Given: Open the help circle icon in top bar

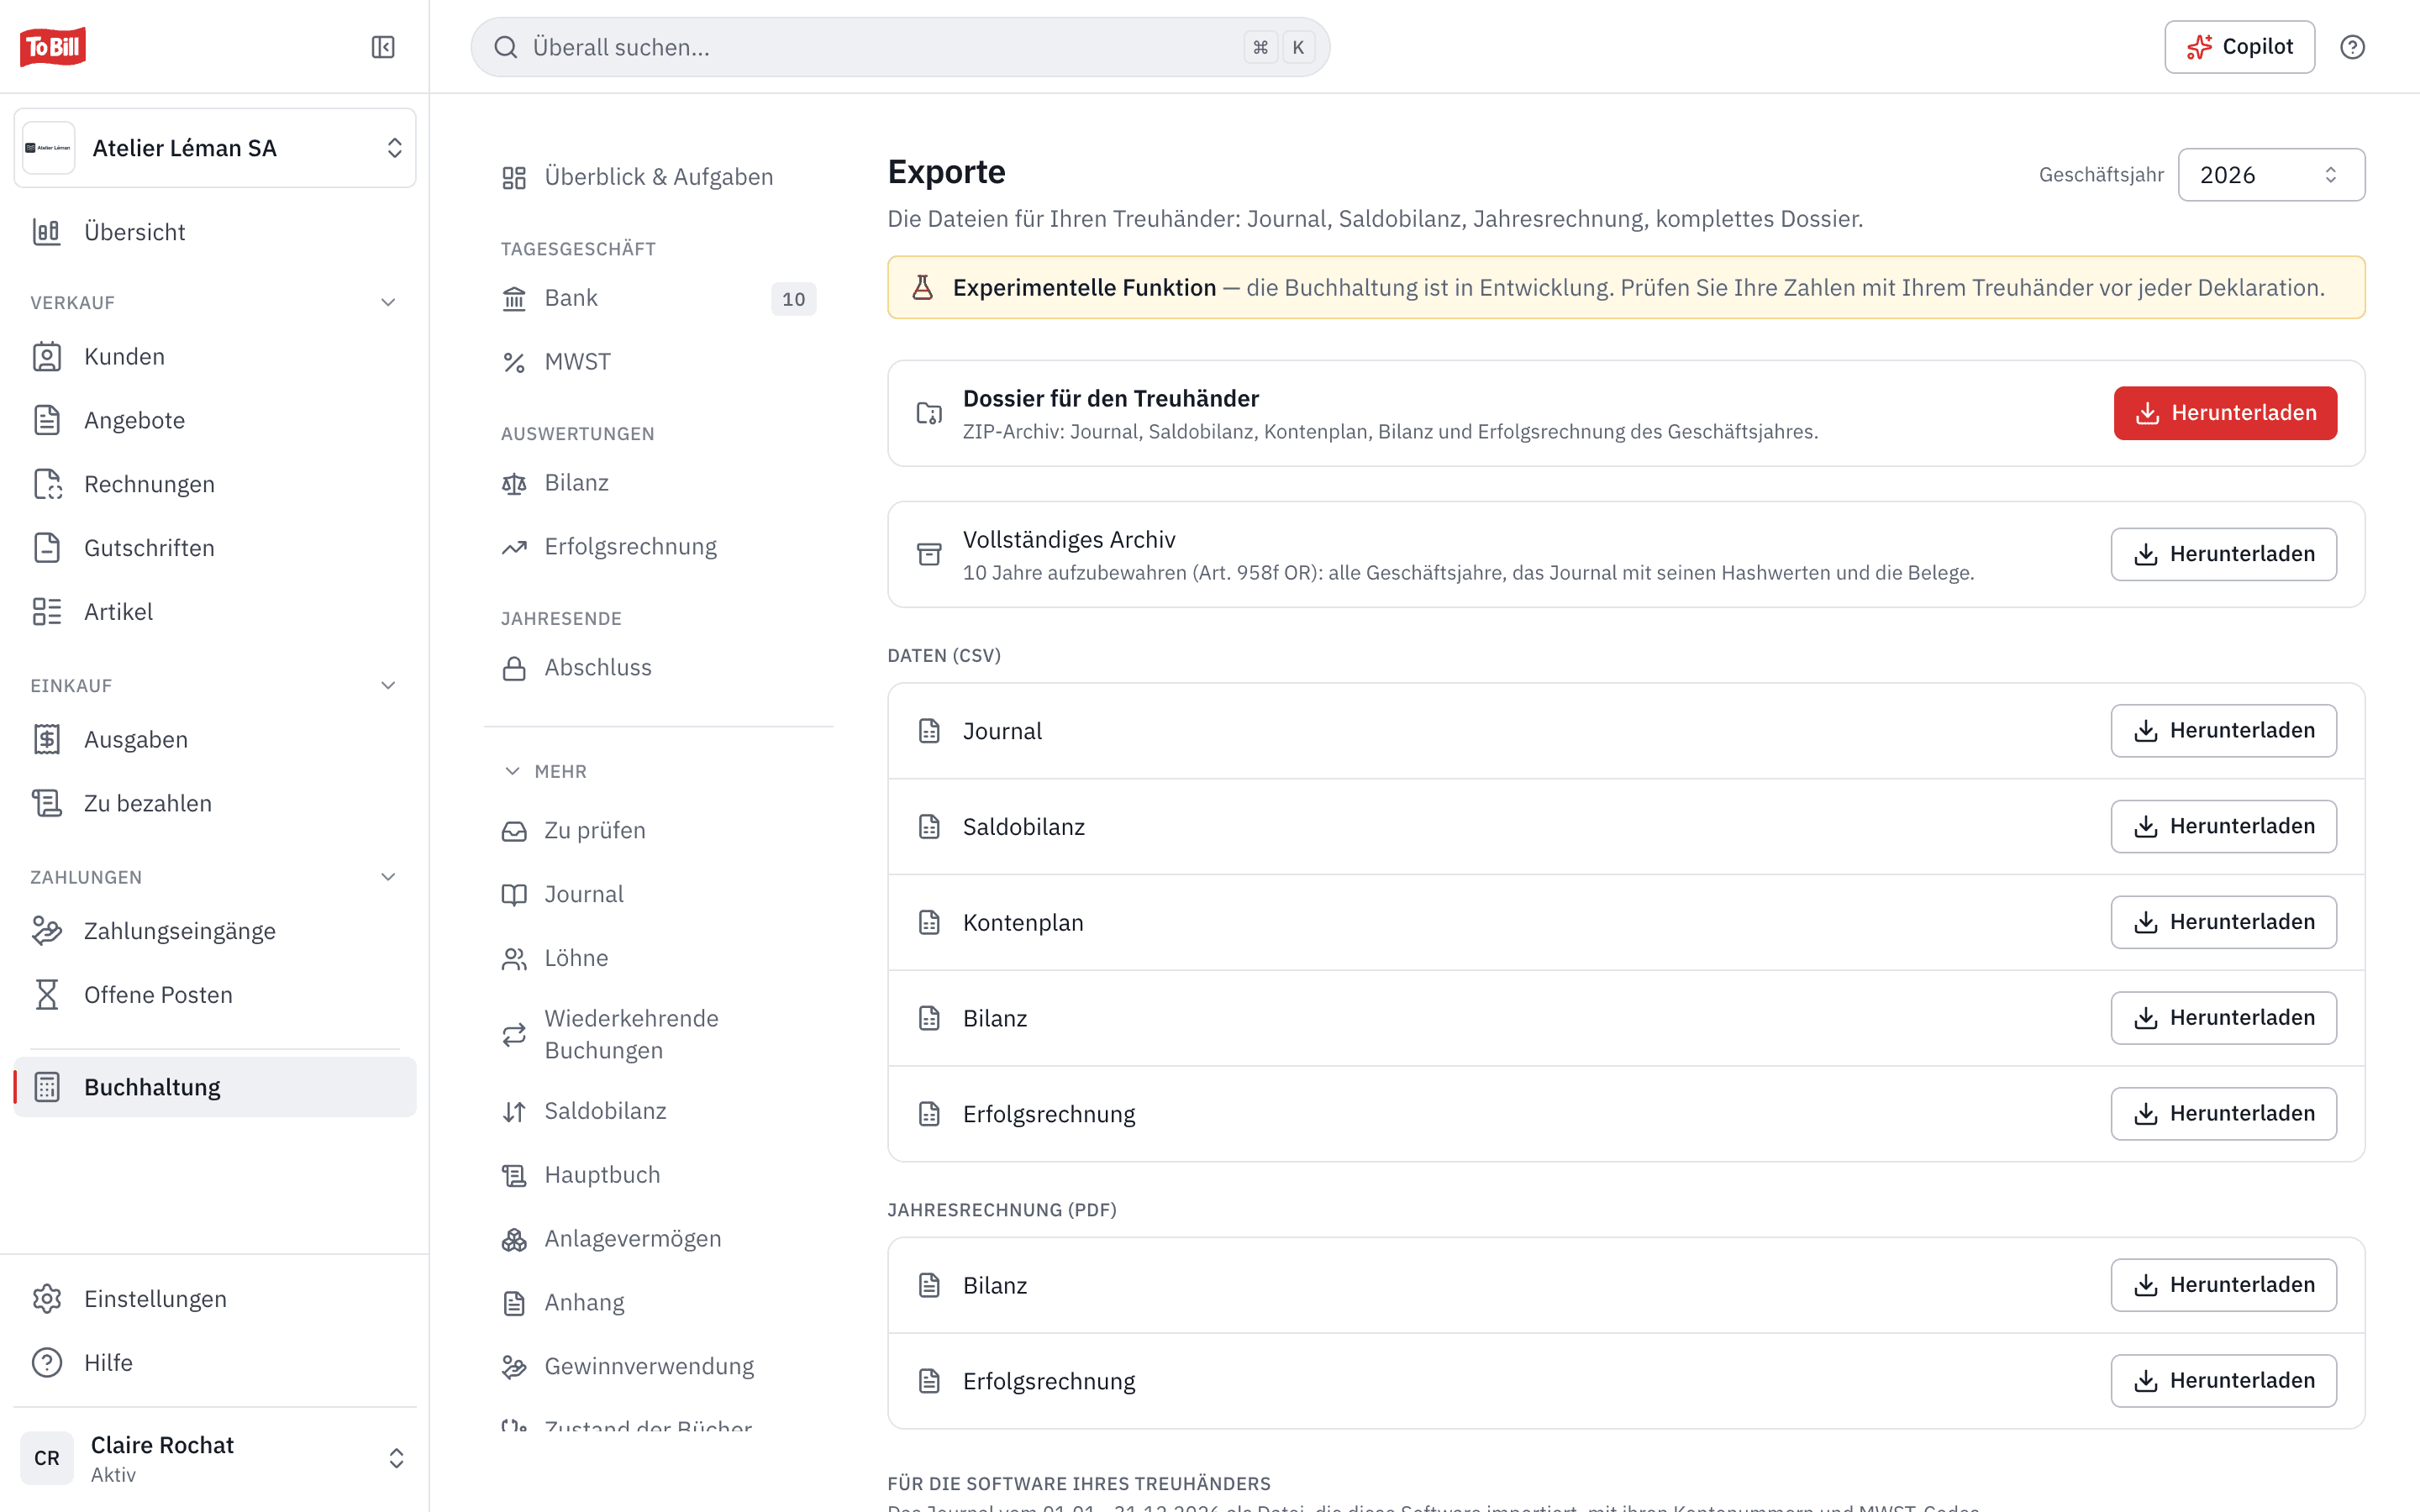Looking at the screenshot, I should 2352,47.
